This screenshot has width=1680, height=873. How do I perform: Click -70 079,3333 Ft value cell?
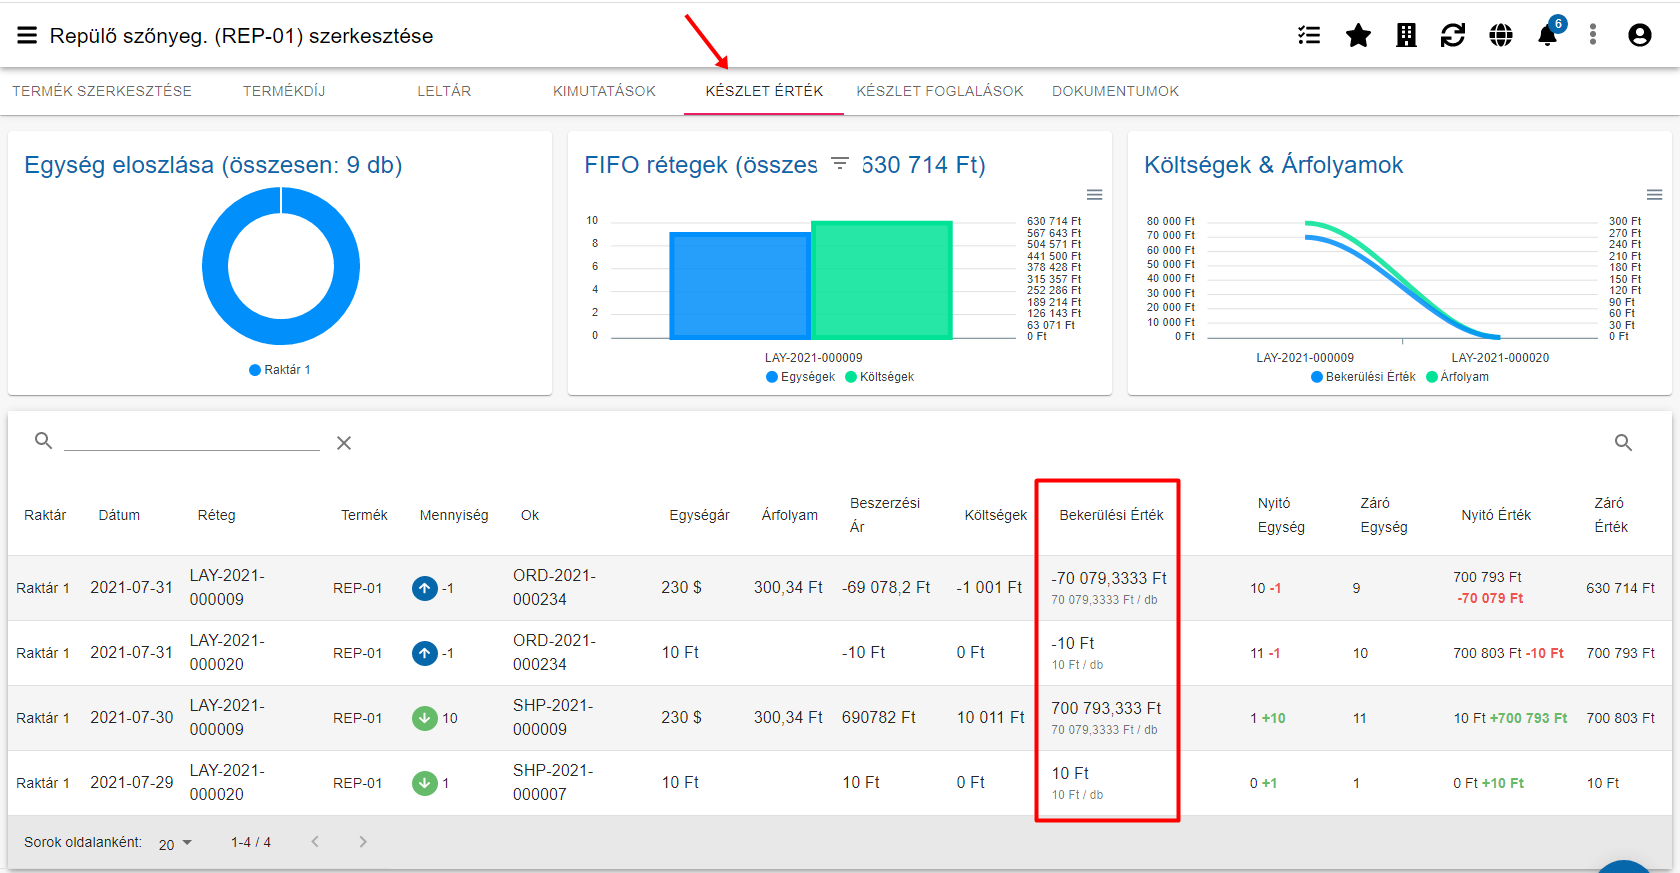pyautogui.click(x=1109, y=579)
